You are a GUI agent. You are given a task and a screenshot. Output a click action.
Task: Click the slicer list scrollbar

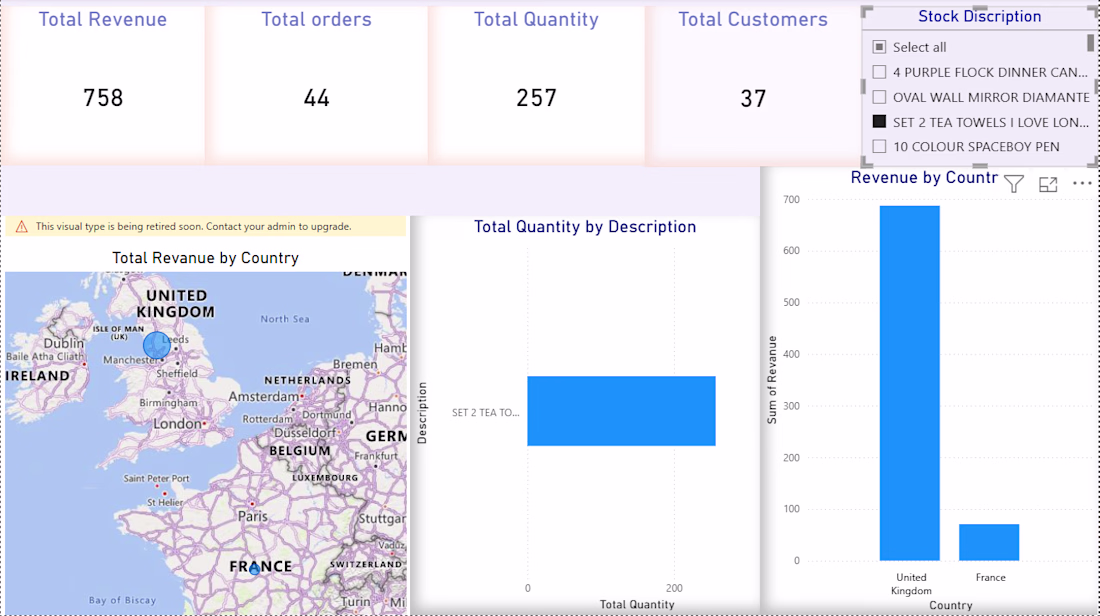(x=1090, y=43)
